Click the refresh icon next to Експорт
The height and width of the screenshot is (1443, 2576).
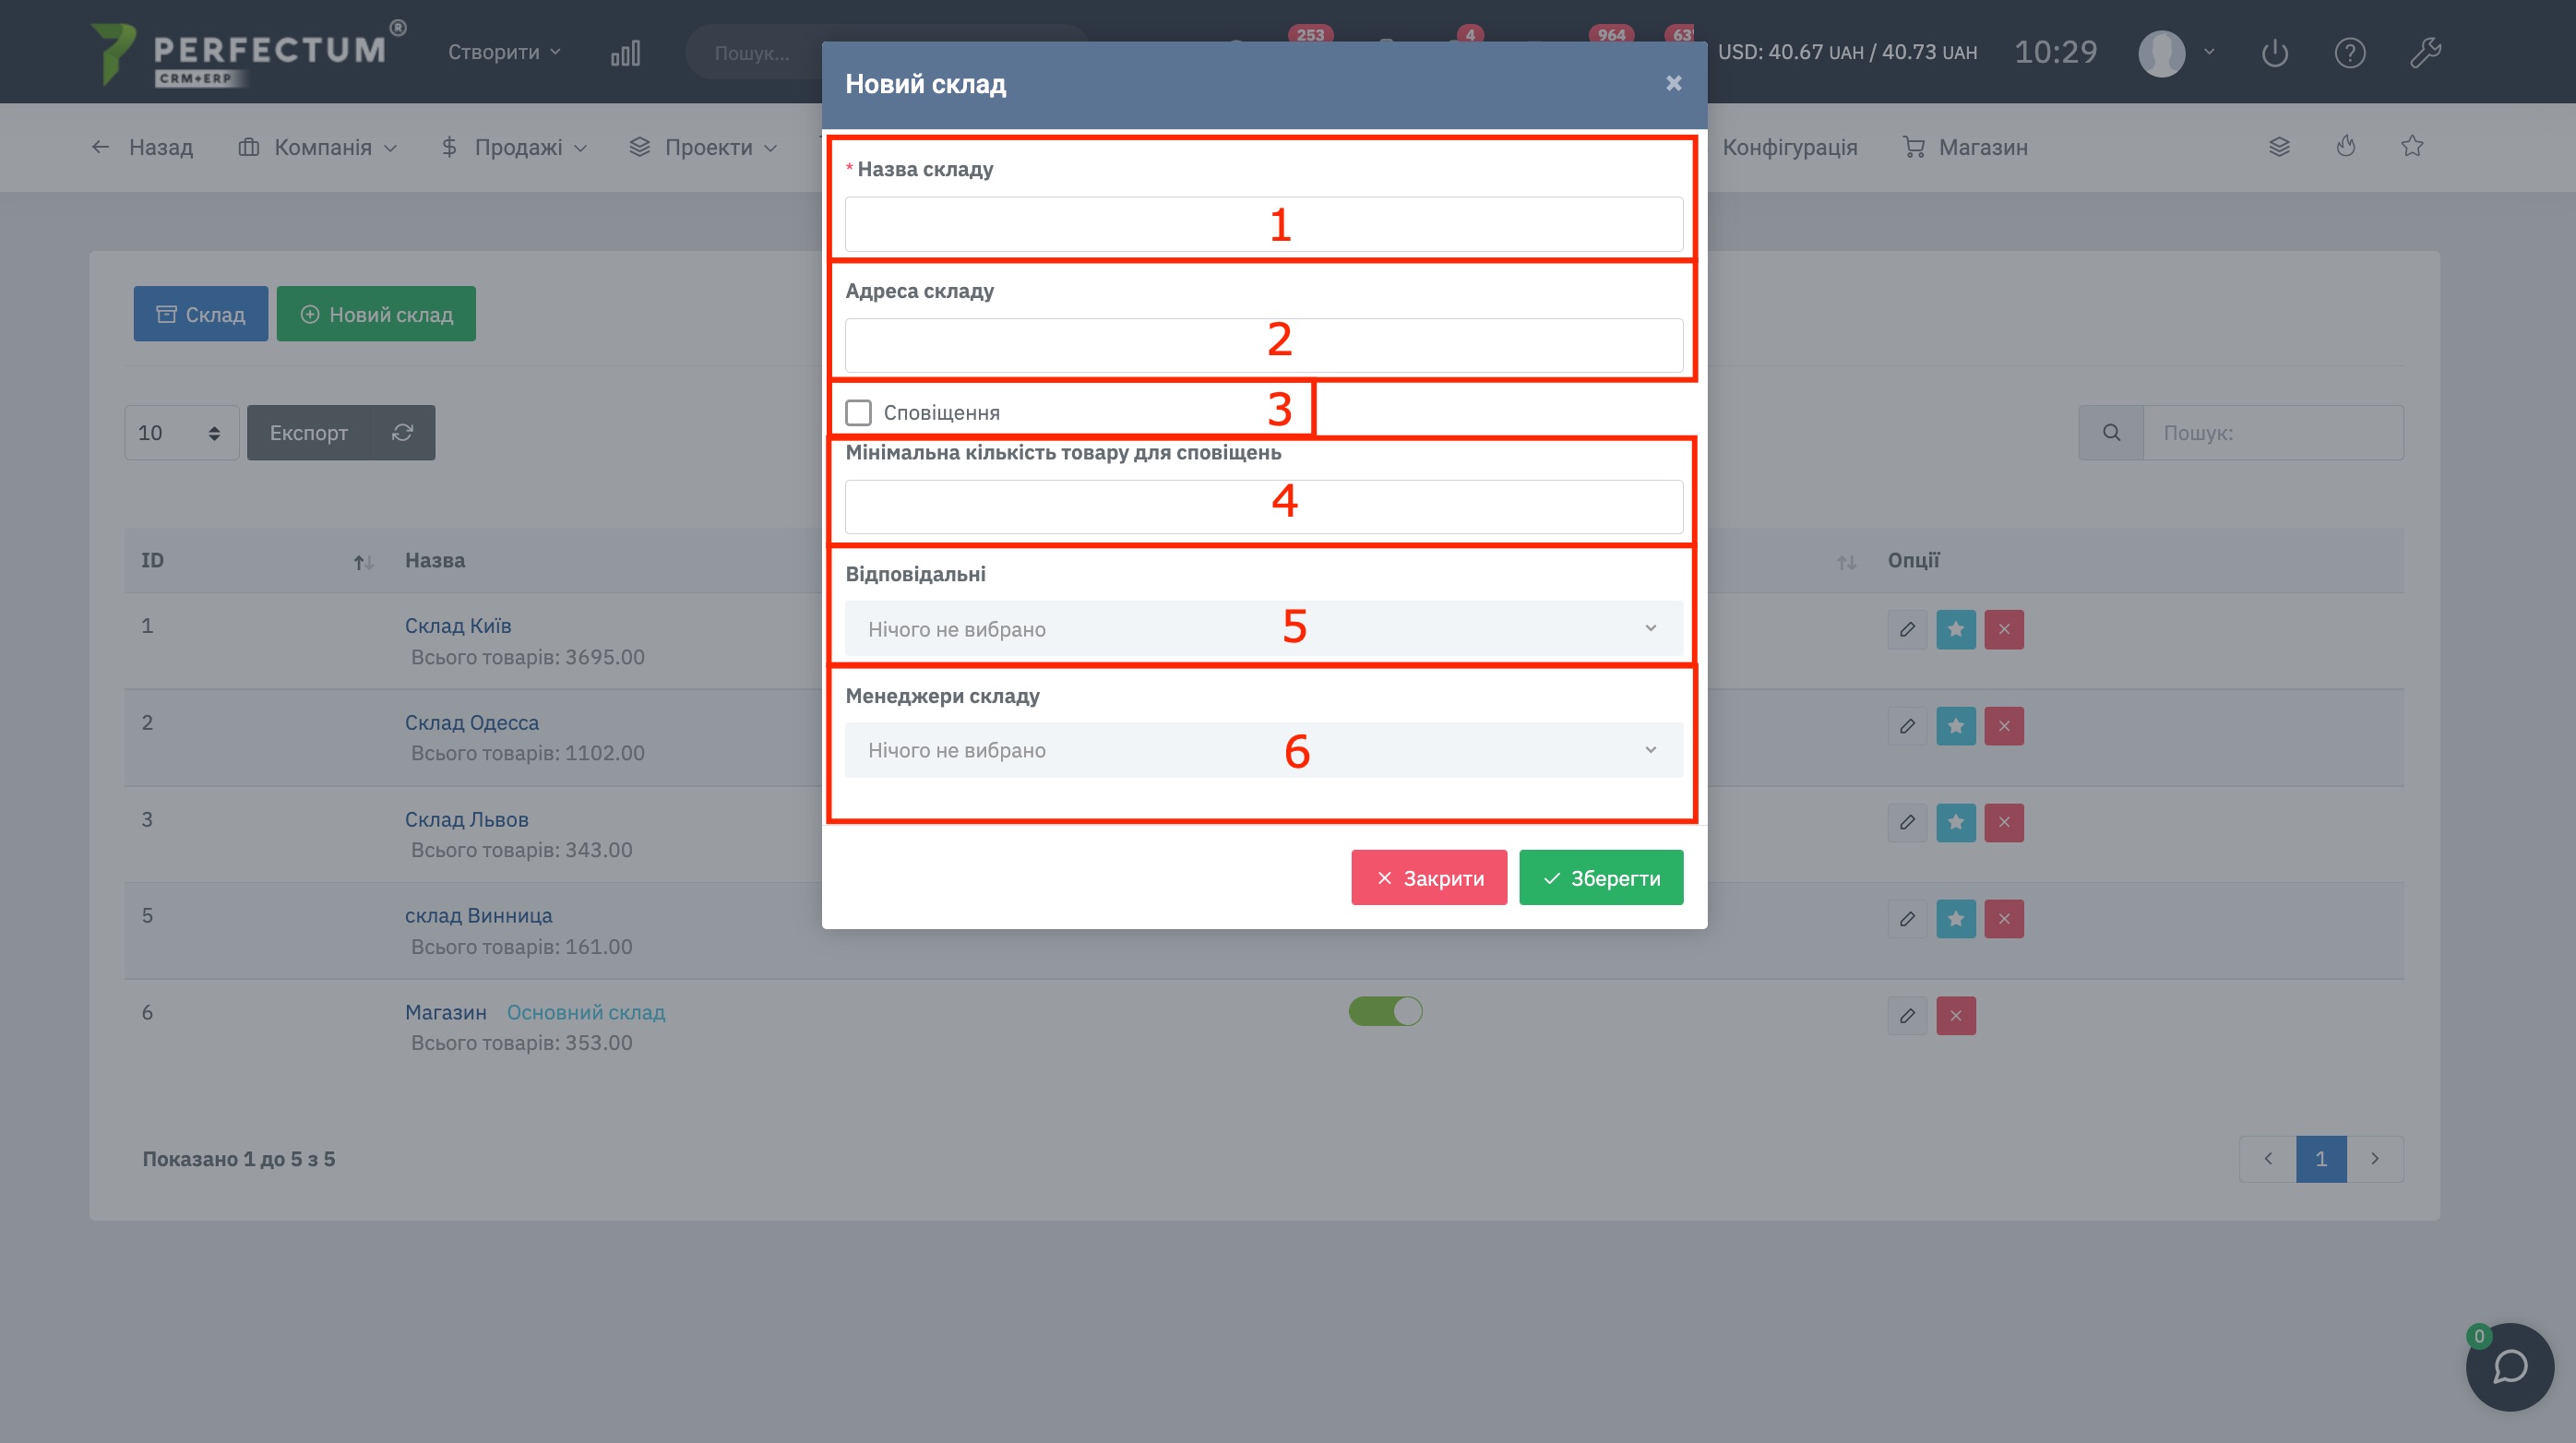(403, 432)
